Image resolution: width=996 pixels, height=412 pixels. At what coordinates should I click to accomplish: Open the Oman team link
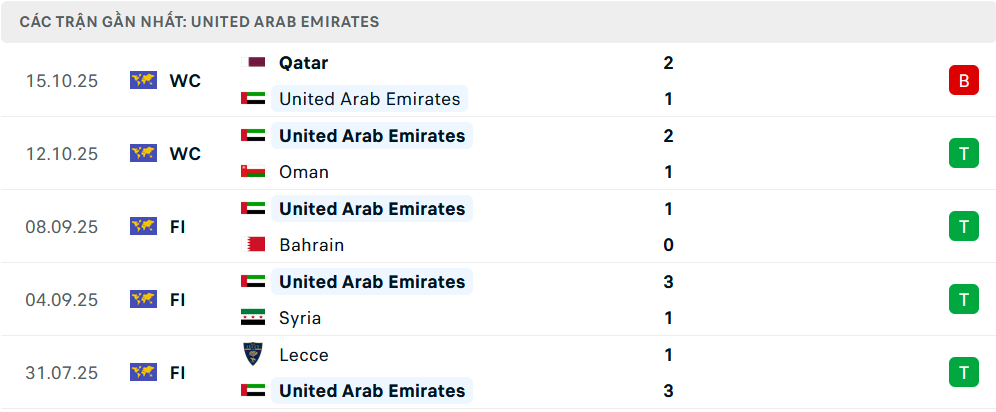point(303,171)
